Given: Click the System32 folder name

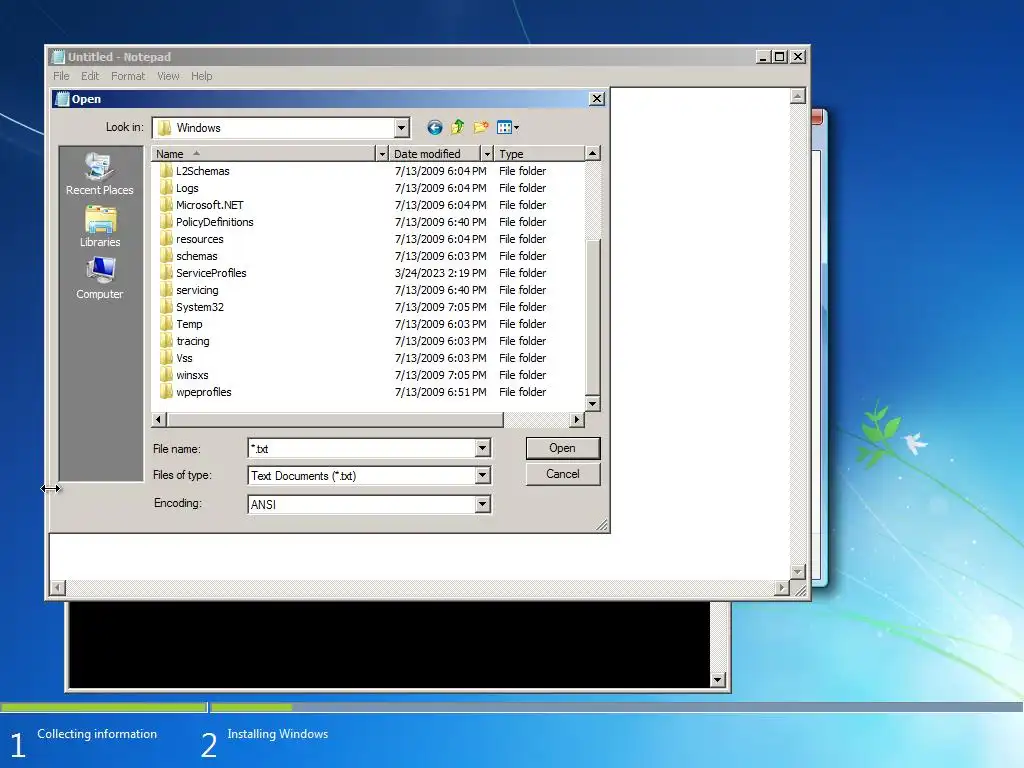Looking at the screenshot, I should [x=200, y=307].
